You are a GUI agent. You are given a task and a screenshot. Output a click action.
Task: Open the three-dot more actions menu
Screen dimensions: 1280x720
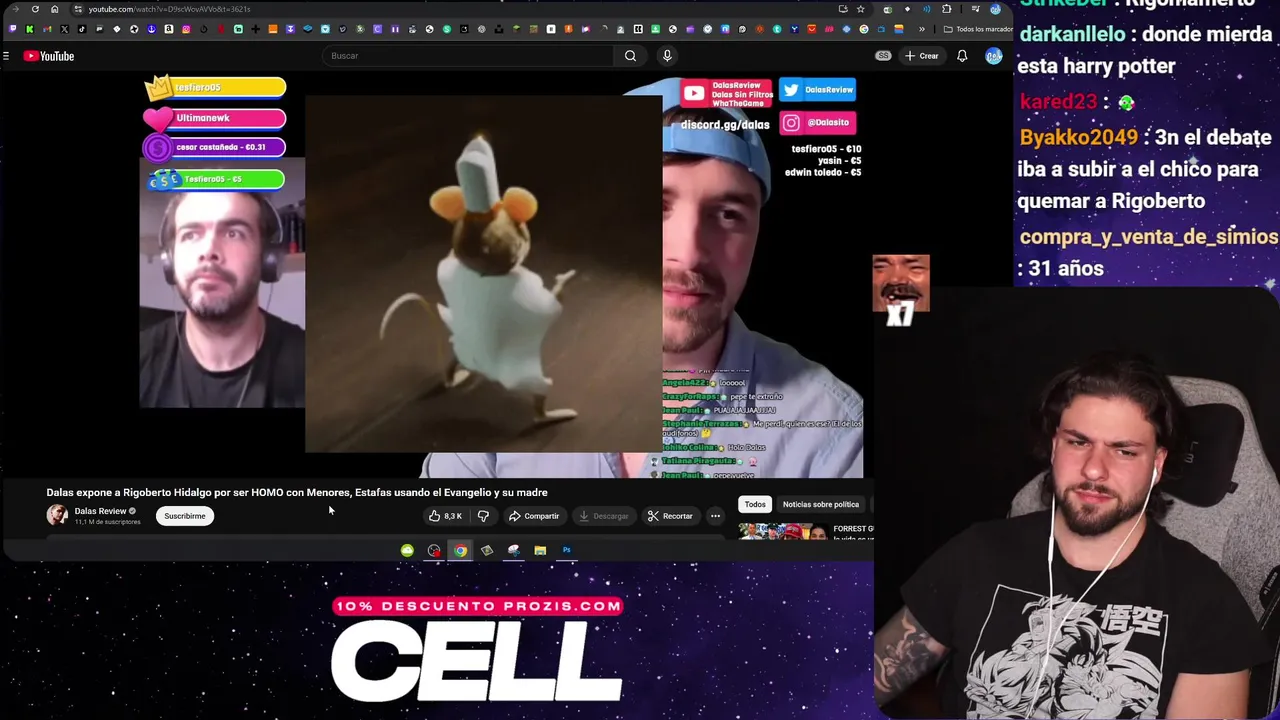tap(715, 516)
